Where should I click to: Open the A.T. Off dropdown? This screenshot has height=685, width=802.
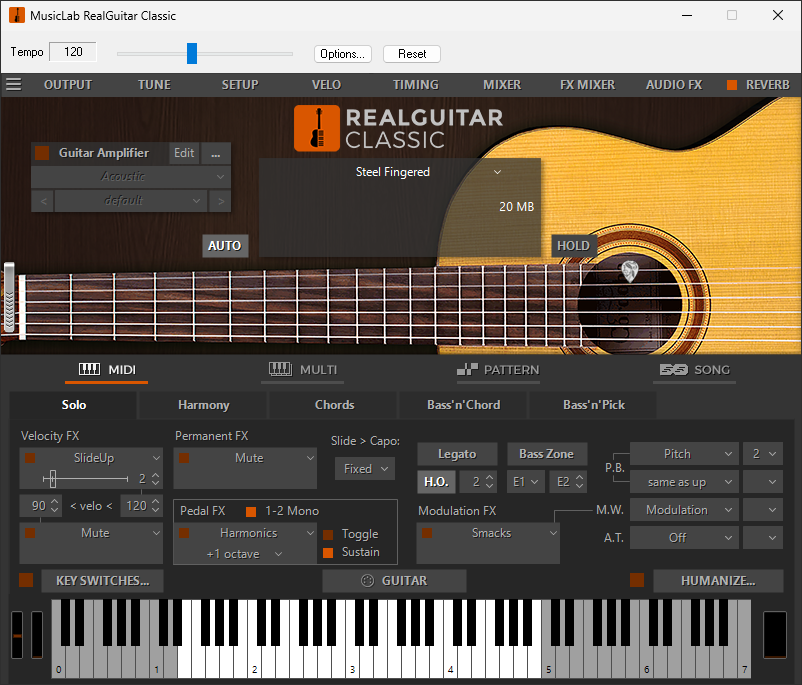[x=684, y=538]
